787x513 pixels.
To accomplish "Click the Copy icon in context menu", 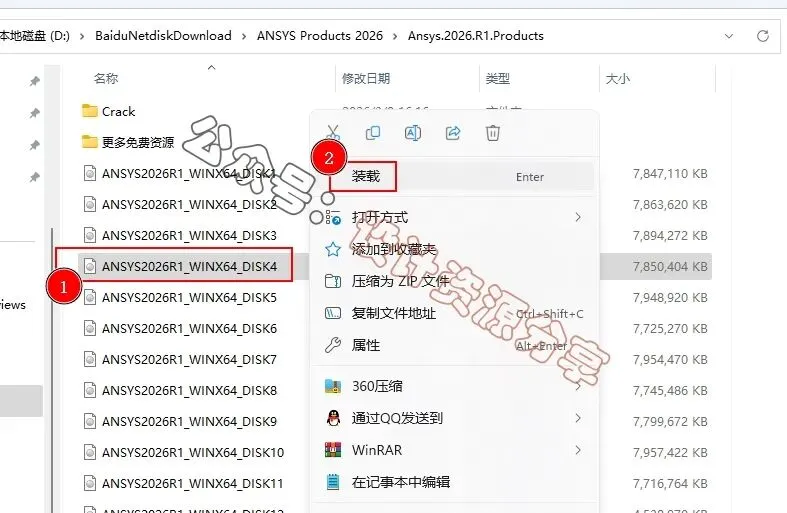I will click(x=373, y=133).
